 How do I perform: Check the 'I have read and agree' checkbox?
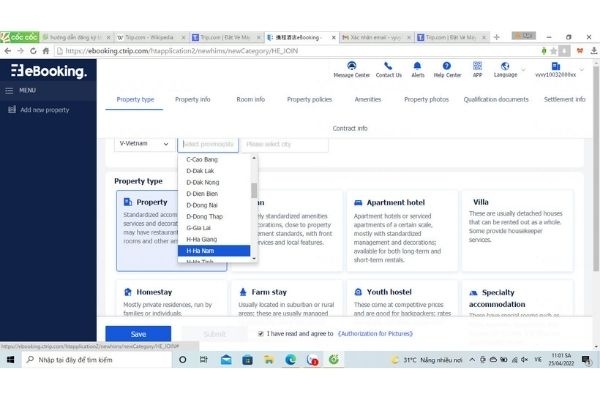pos(260,334)
